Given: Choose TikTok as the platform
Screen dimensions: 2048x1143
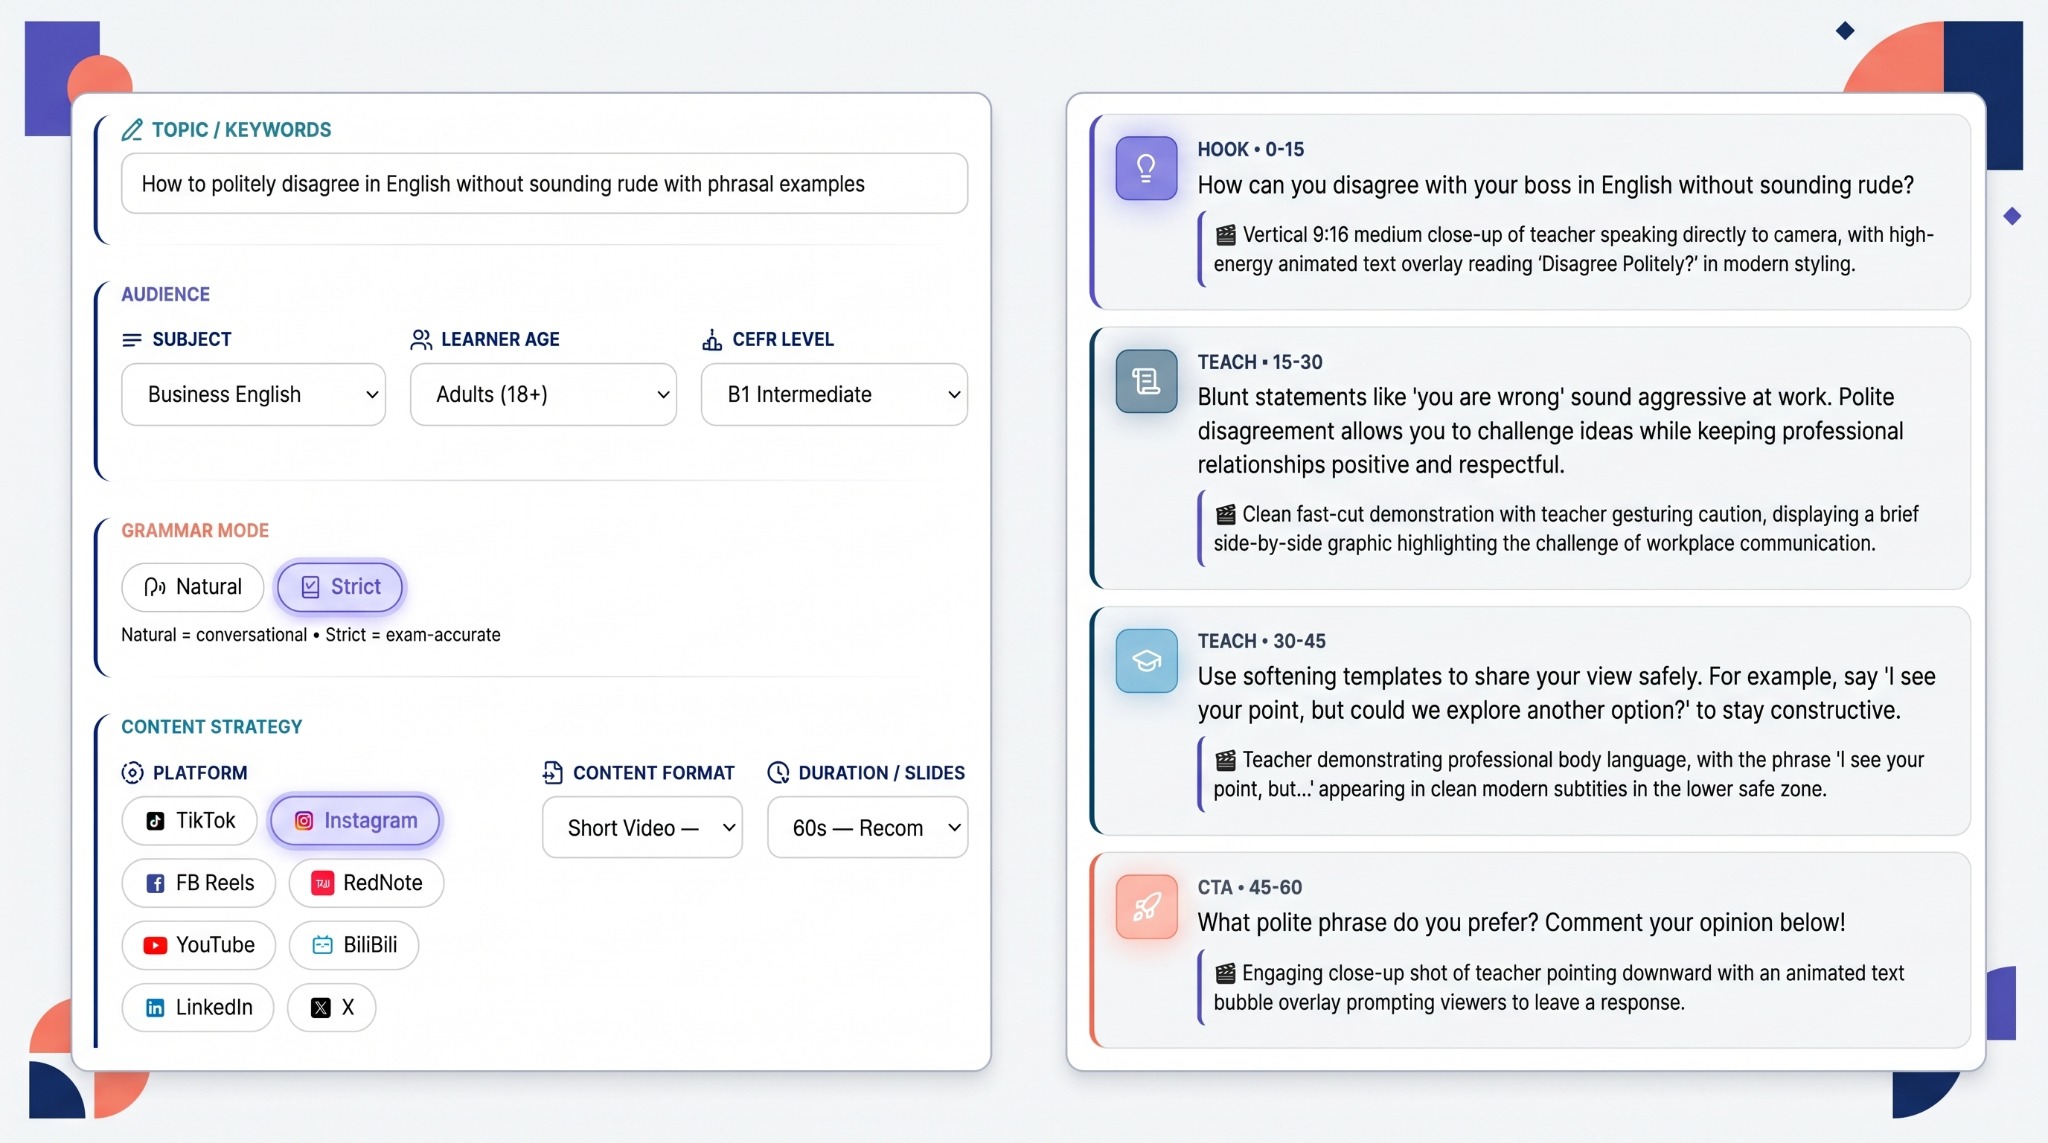Looking at the screenshot, I should 189,821.
